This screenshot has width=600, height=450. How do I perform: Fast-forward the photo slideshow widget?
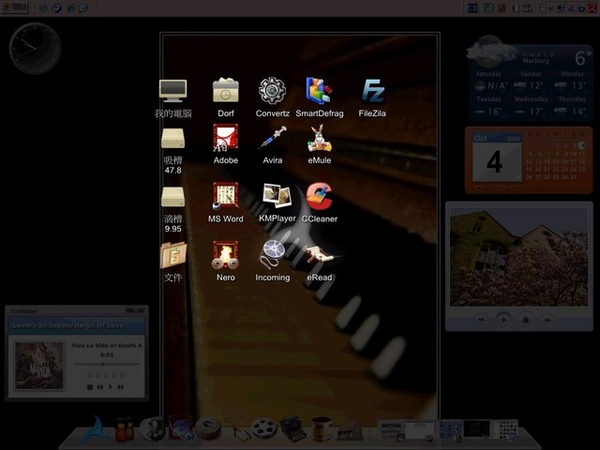[548, 320]
